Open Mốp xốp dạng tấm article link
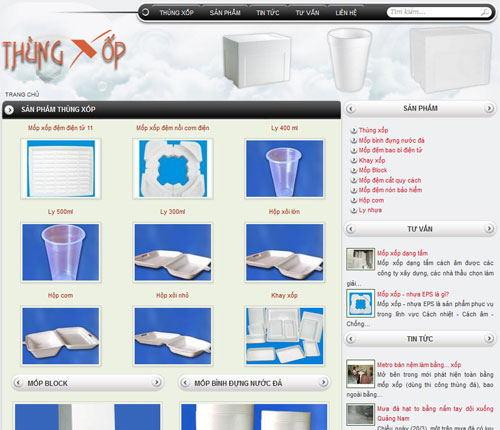Screen dimensions: 500x430 (402, 253)
